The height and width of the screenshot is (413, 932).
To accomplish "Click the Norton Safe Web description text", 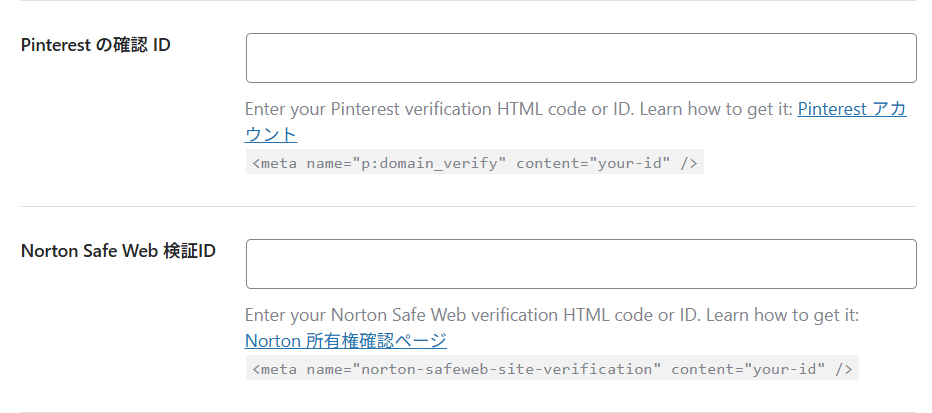I will pyautogui.click(x=500, y=316).
